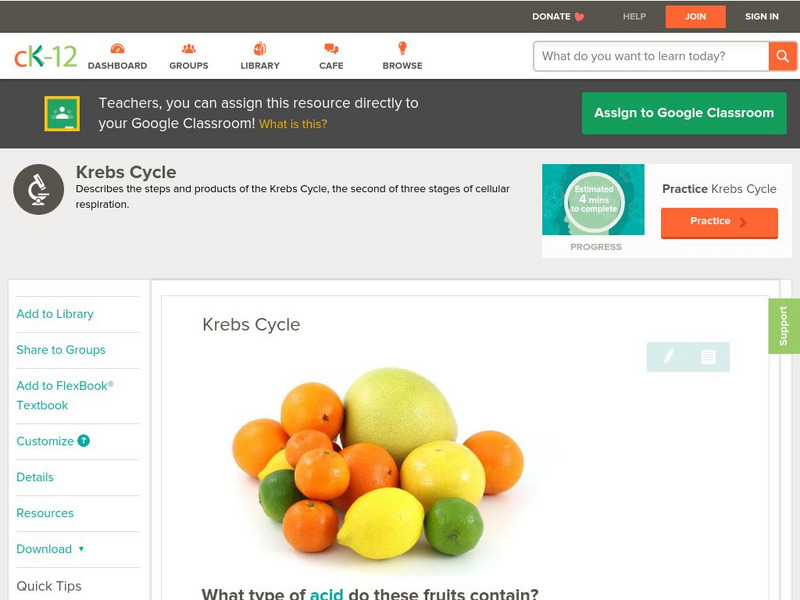Open the Cafe chat bubbles icon

pyautogui.click(x=331, y=48)
